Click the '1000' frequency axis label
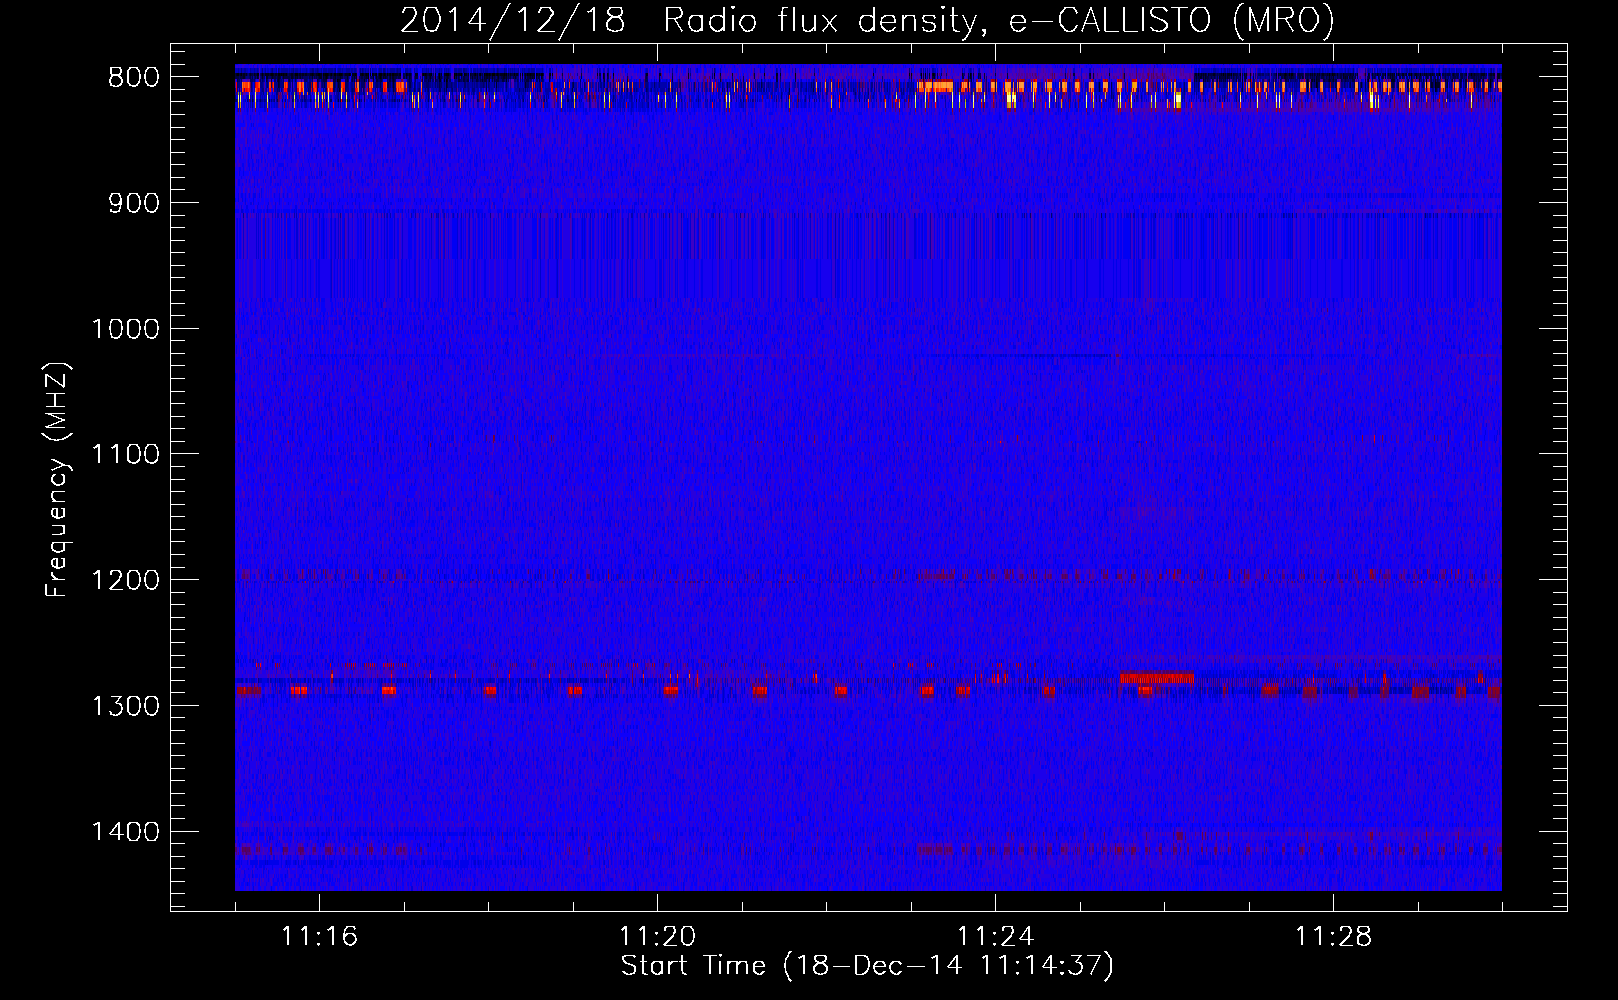The height and width of the screenshot is (1000, 1618). click(125, 329)
